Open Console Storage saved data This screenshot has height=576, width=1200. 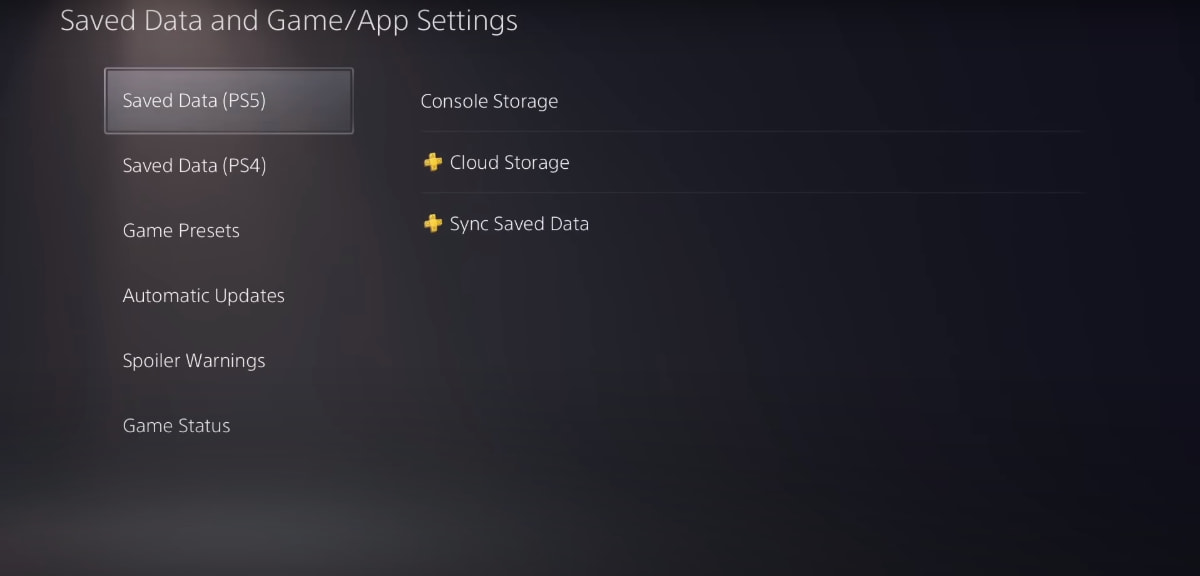pyautogui.click(x=752, y=101)
